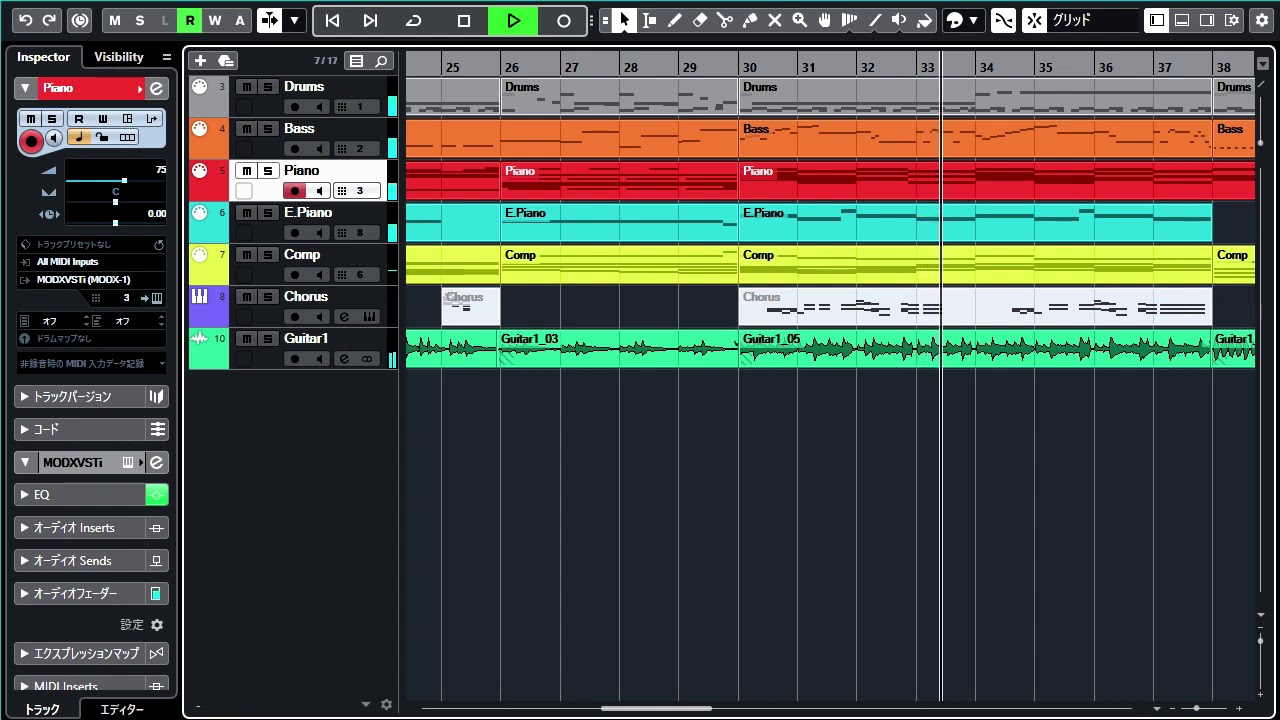The height and width of the screenshot is (720, 1280).
Task: Click the horizontal zoom slider
Action: 1205,708
